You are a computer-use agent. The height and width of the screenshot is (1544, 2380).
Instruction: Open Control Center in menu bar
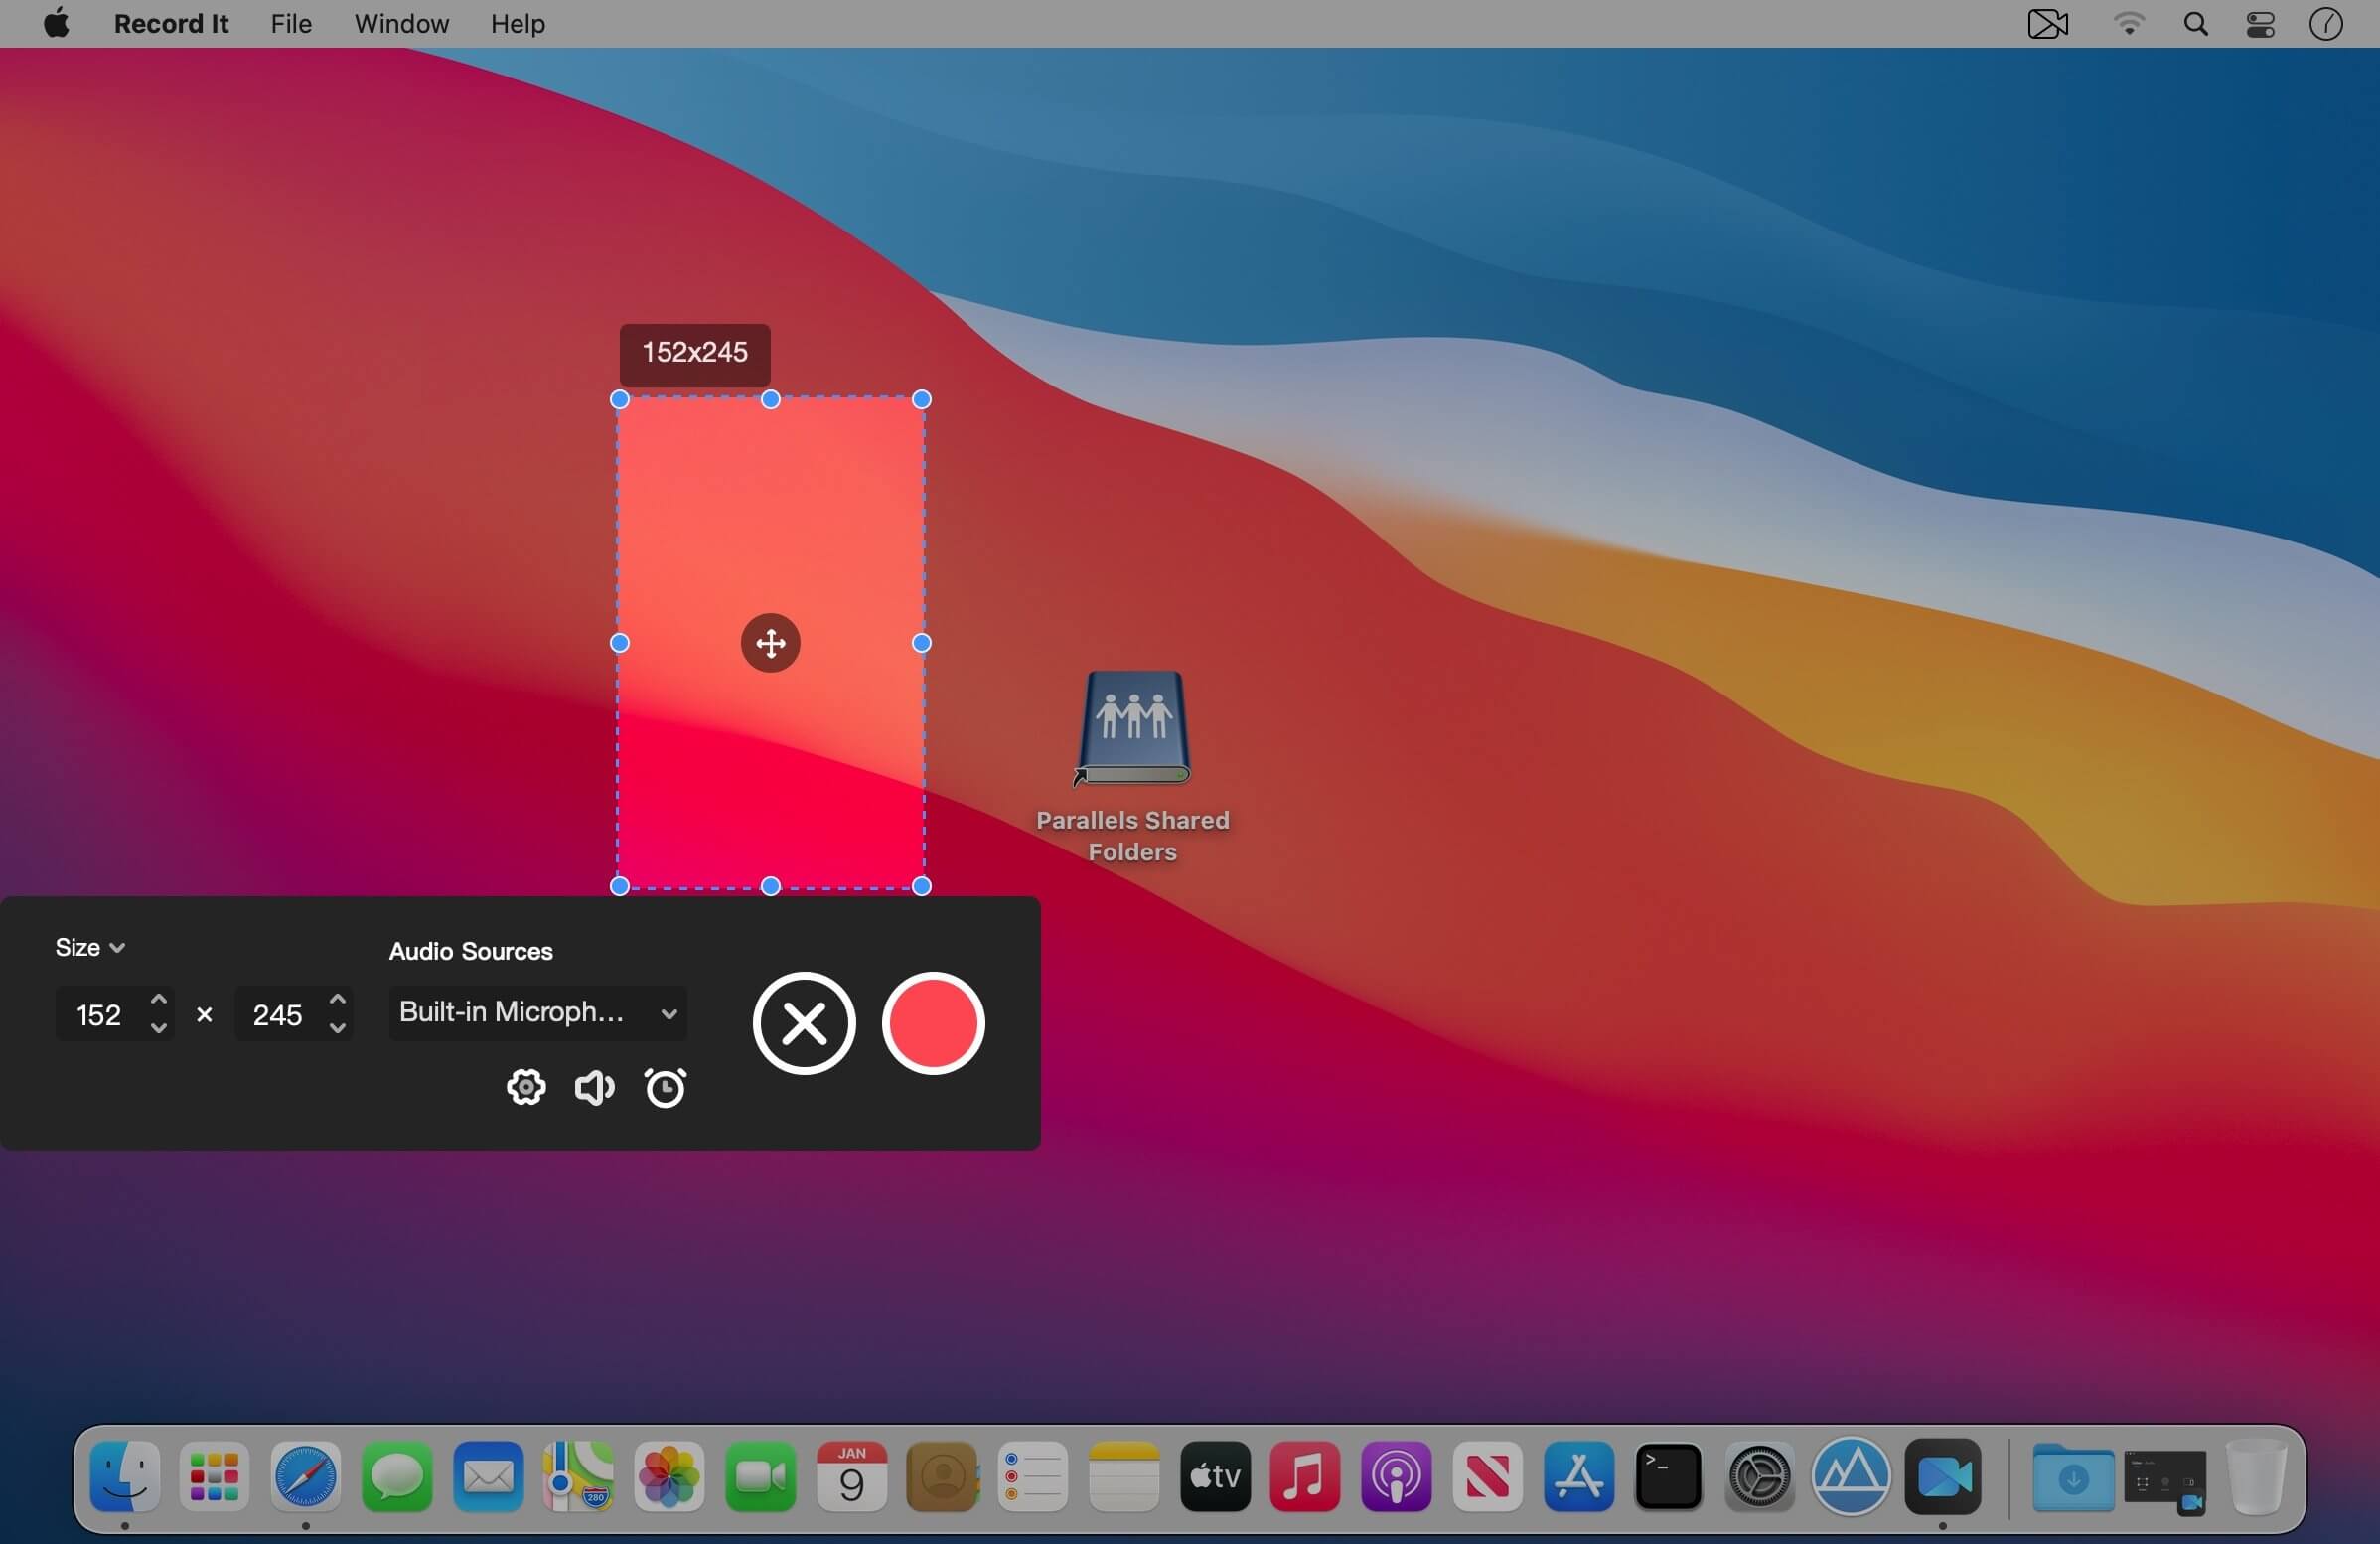point(2260,24)
